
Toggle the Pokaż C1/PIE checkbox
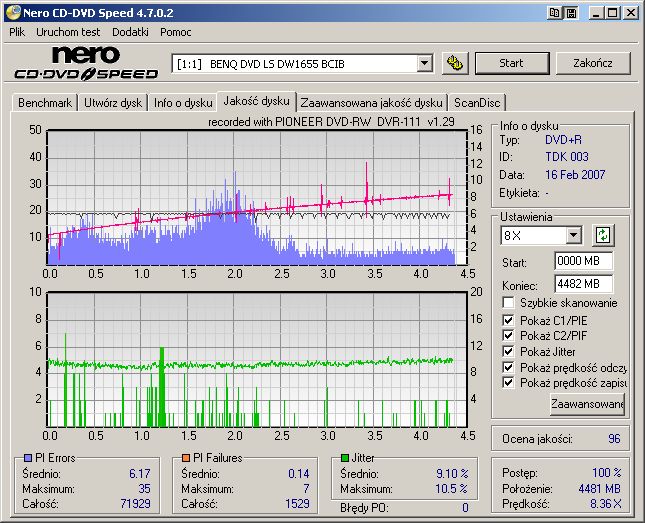508,320
